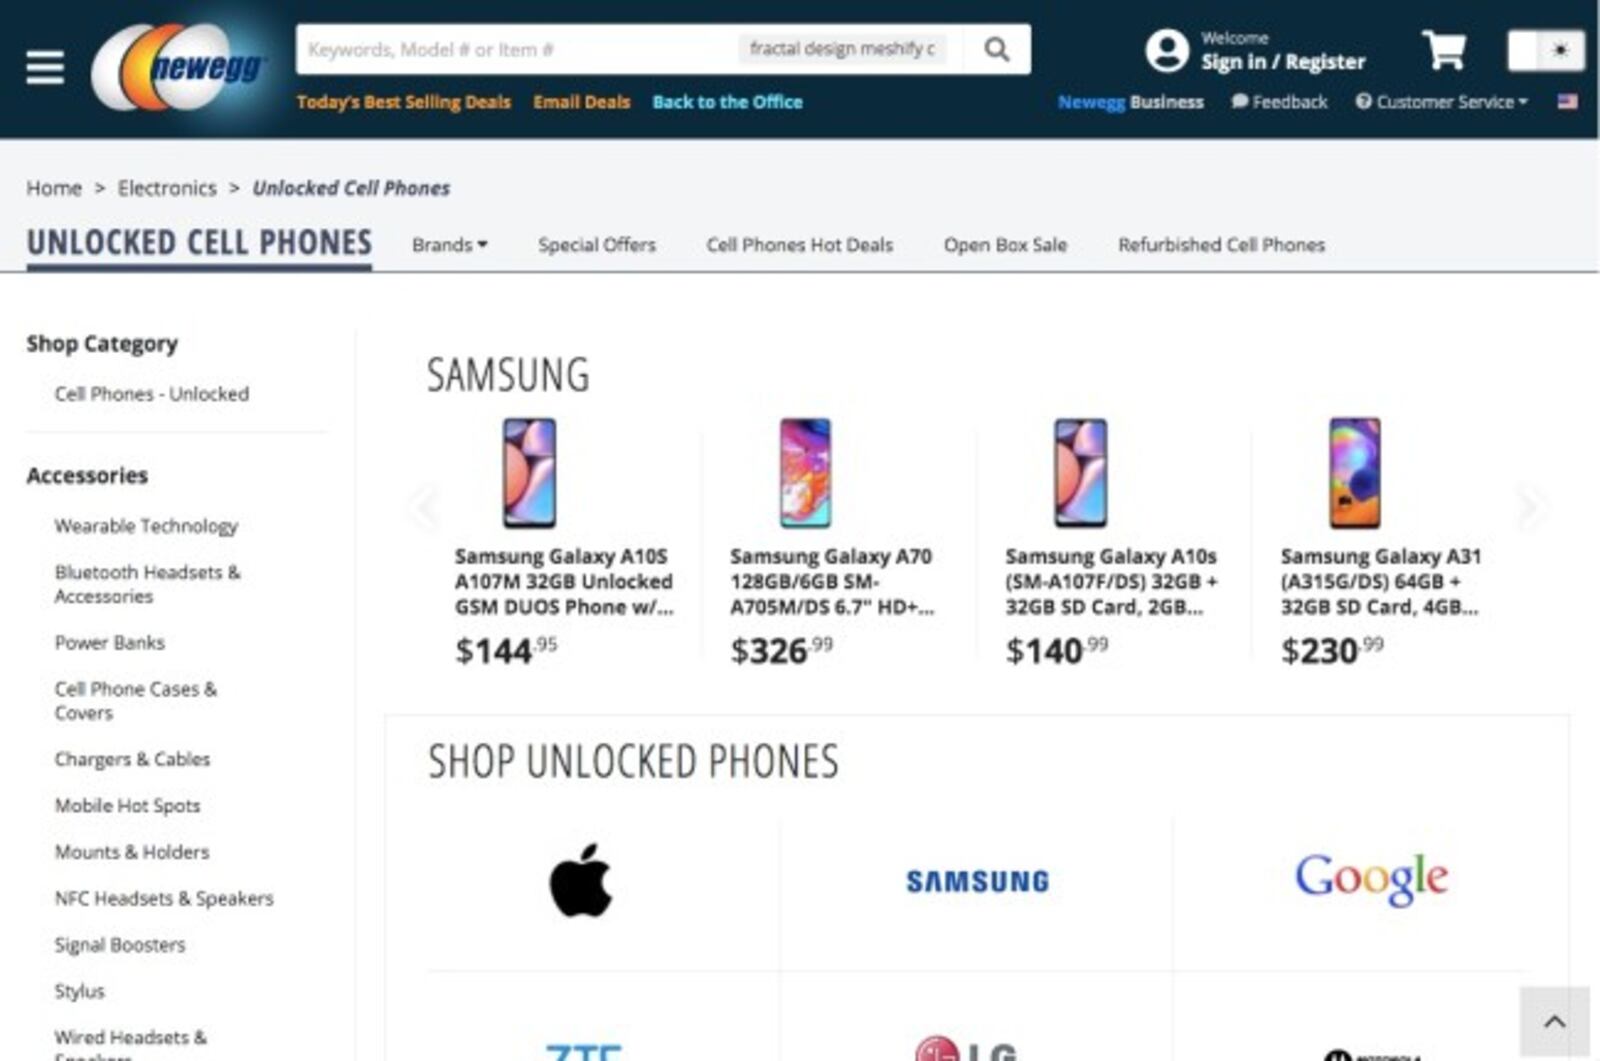Screen dimensions: 1600x1061
Task: Expand the Brands dropdown
Action: [449, 245]
